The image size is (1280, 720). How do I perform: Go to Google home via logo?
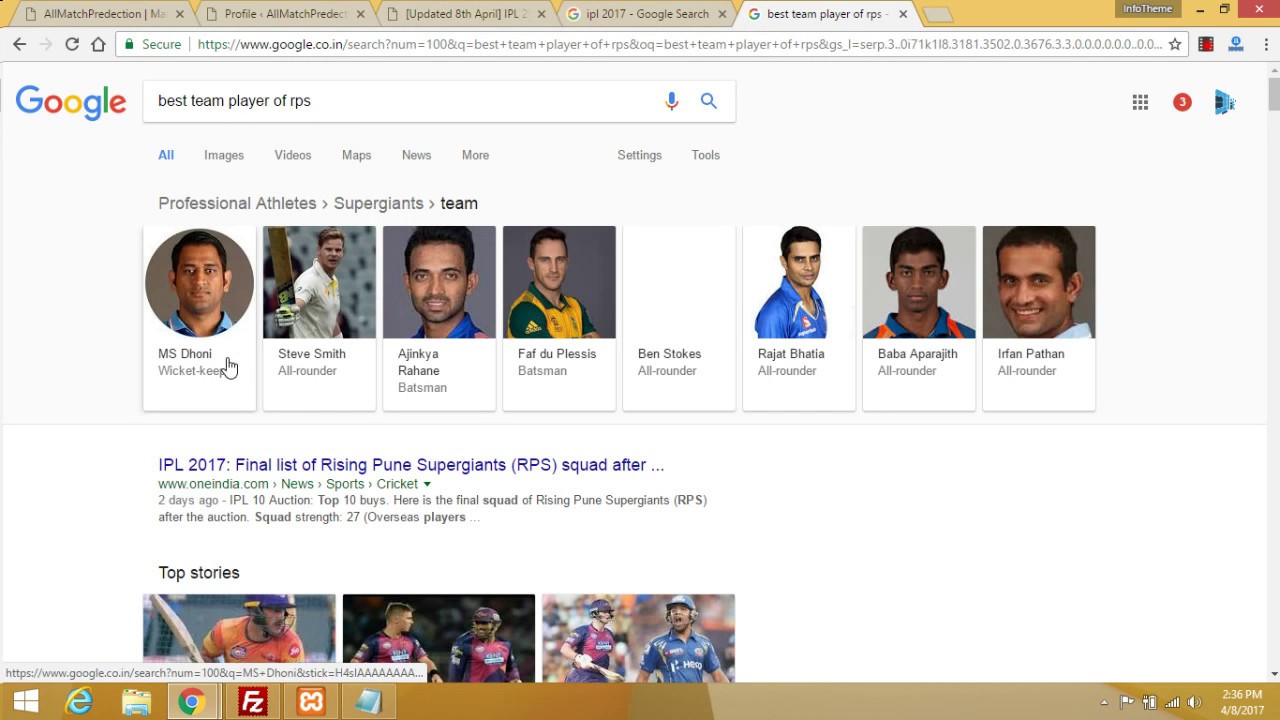tap(71, 102)
